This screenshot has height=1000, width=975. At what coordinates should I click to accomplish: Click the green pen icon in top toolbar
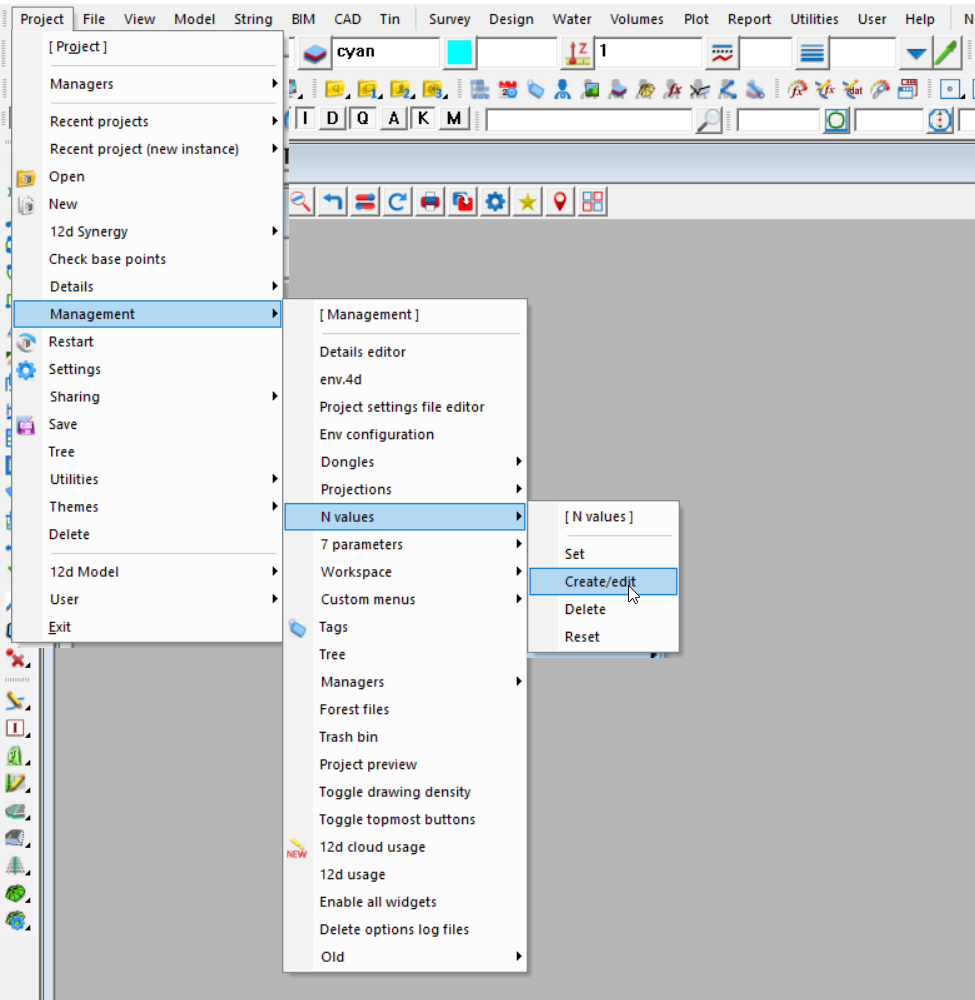[x=946, y=53]
